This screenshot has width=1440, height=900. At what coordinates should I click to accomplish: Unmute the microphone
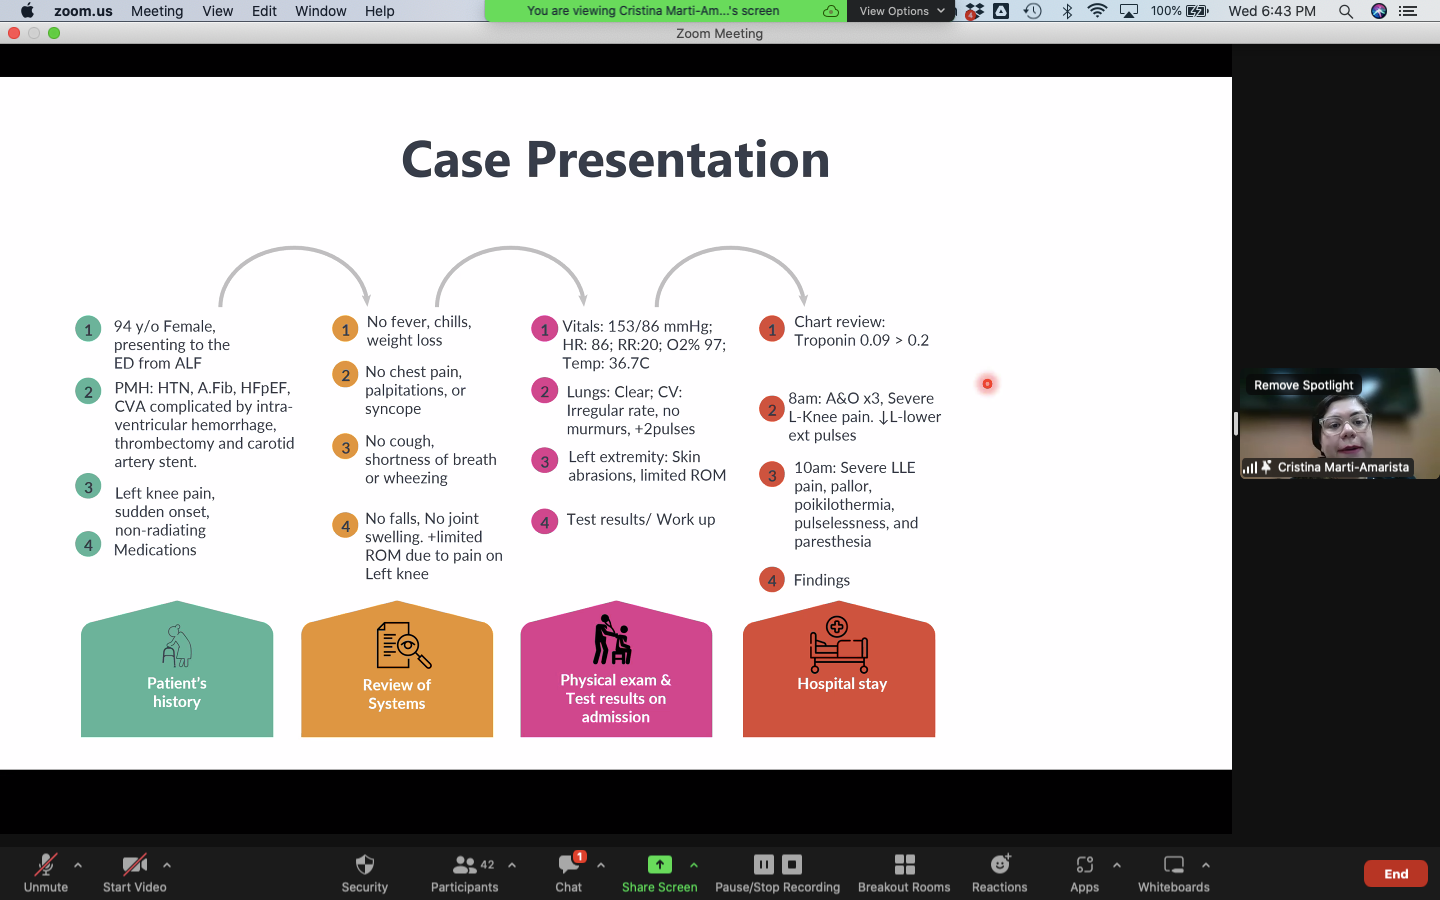point(46,872)
